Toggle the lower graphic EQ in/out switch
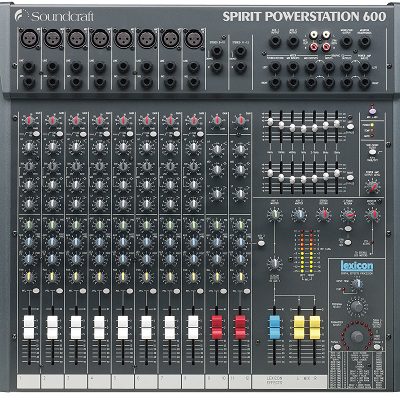Screen dimensions: 400x400 350,178
